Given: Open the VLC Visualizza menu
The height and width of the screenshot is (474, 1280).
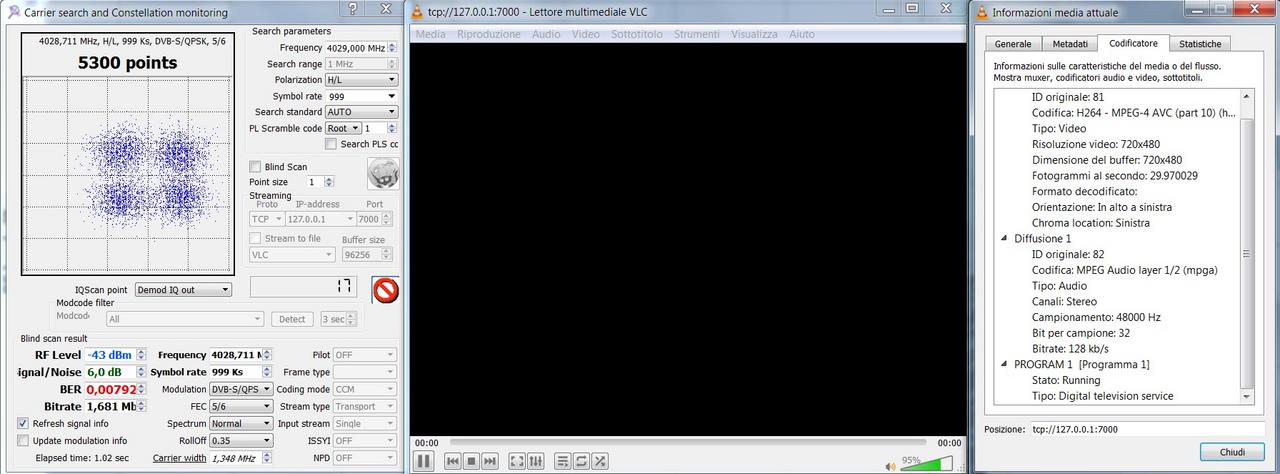Looking at the screenshot, I should [x=754, y=34].
